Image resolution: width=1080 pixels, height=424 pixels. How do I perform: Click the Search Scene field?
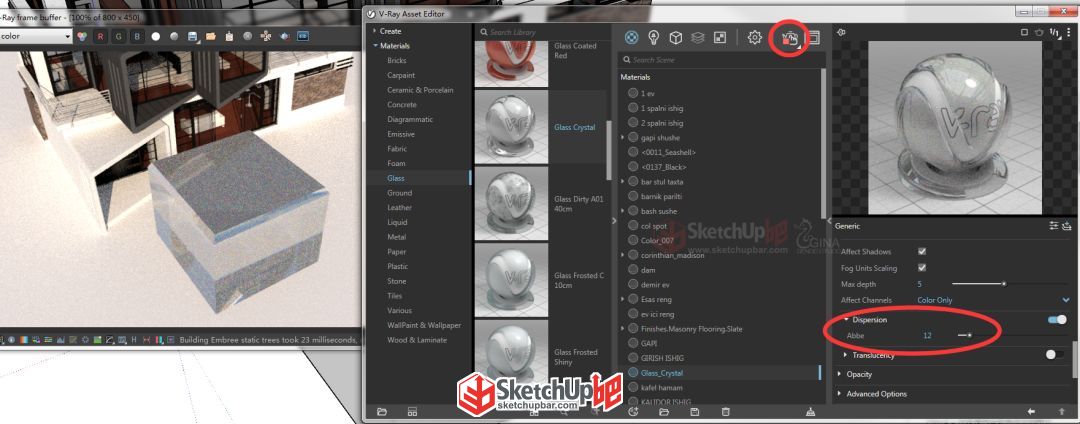(x=720, y=60)
